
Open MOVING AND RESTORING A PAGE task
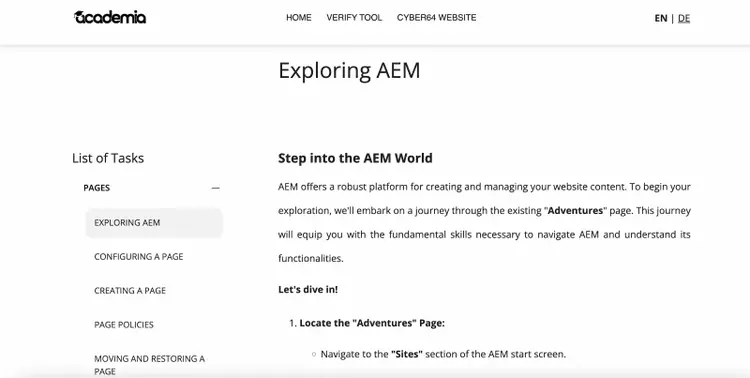(x=149, y=365)
